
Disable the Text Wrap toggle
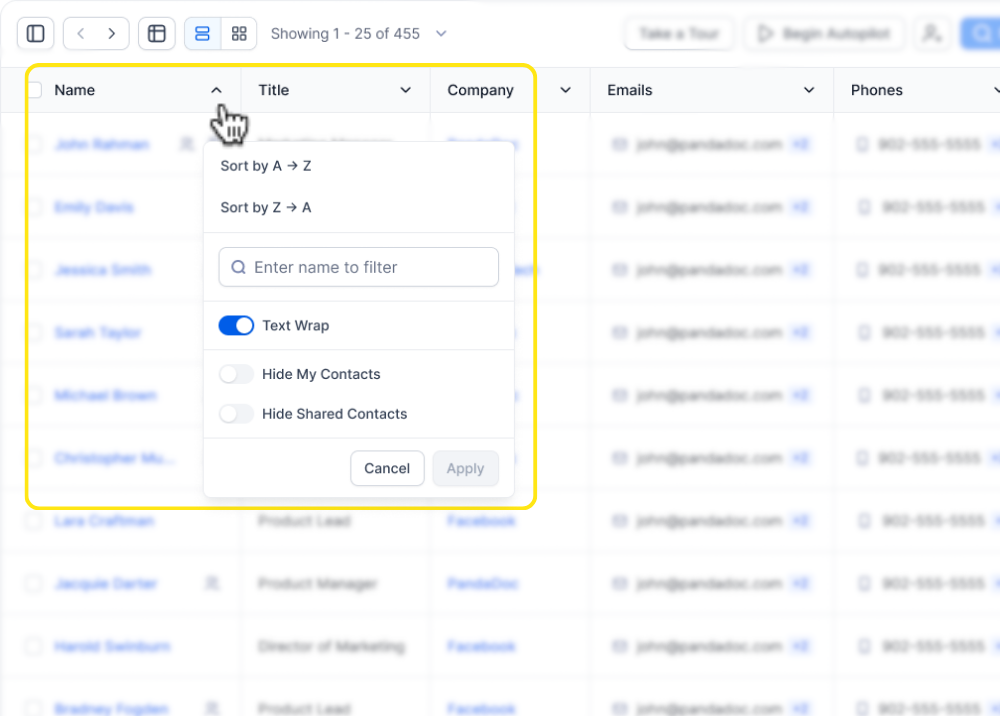pyautogui.click(x=236, y=325)
